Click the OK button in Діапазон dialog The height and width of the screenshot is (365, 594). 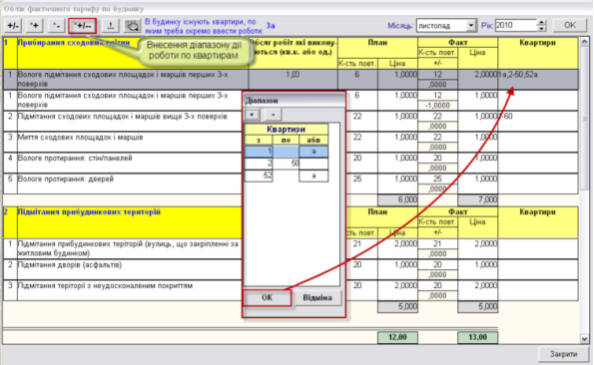coord(267,298)
